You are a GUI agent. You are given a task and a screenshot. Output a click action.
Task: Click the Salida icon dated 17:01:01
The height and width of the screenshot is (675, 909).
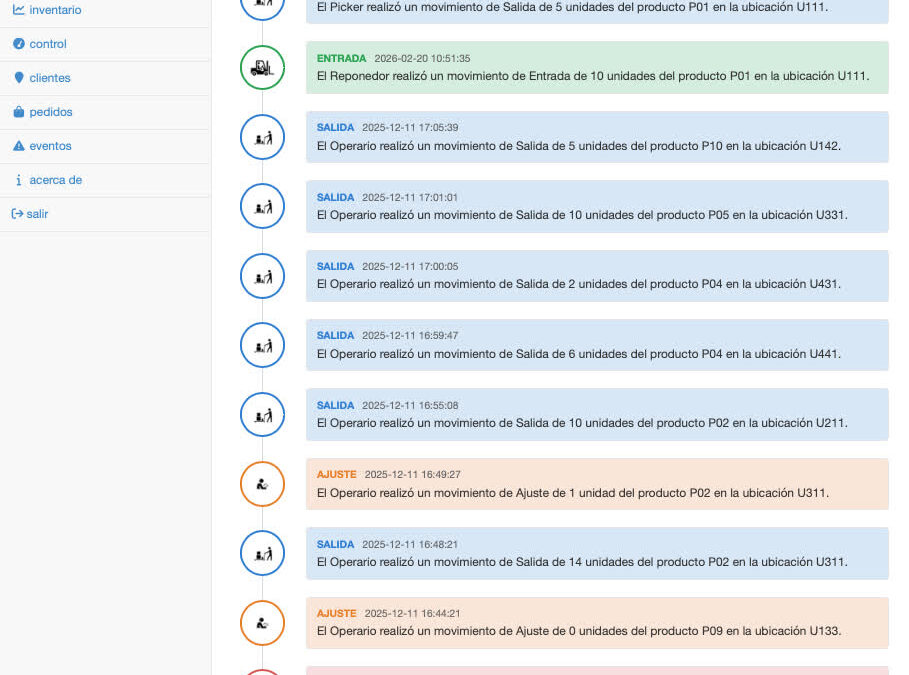[262, 207]
